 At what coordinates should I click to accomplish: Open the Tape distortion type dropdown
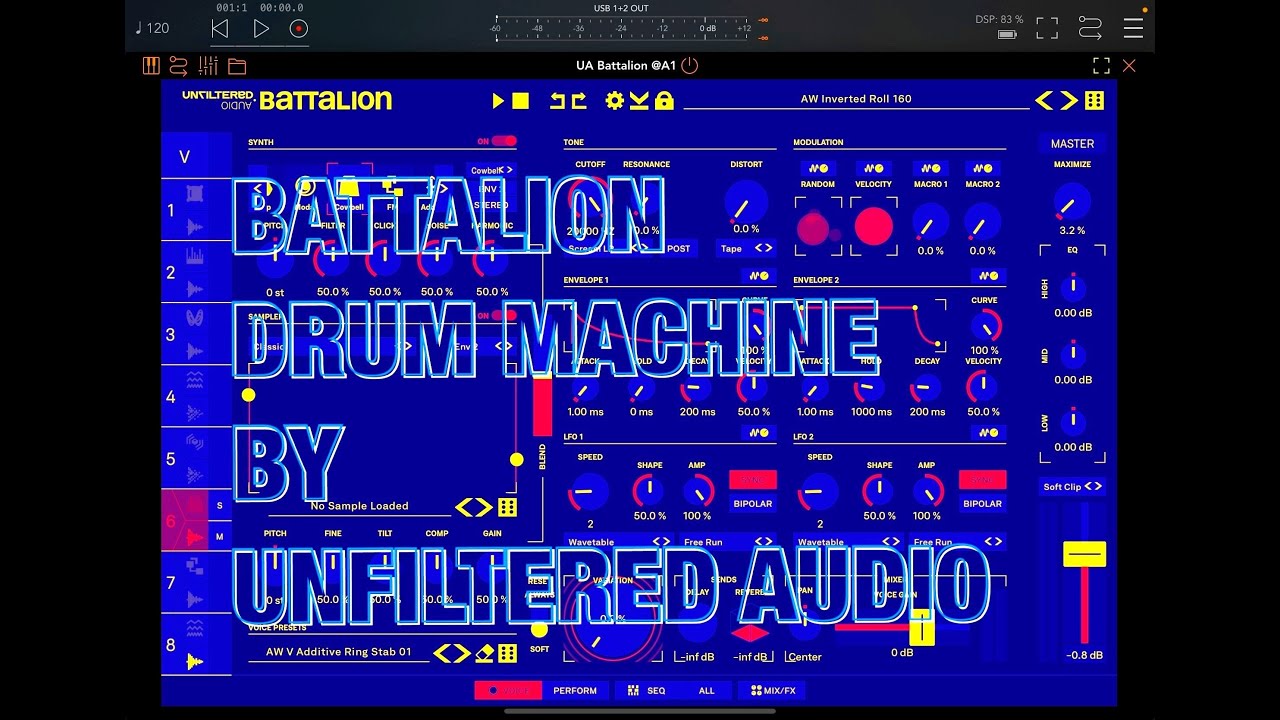[x=746, y=248]
